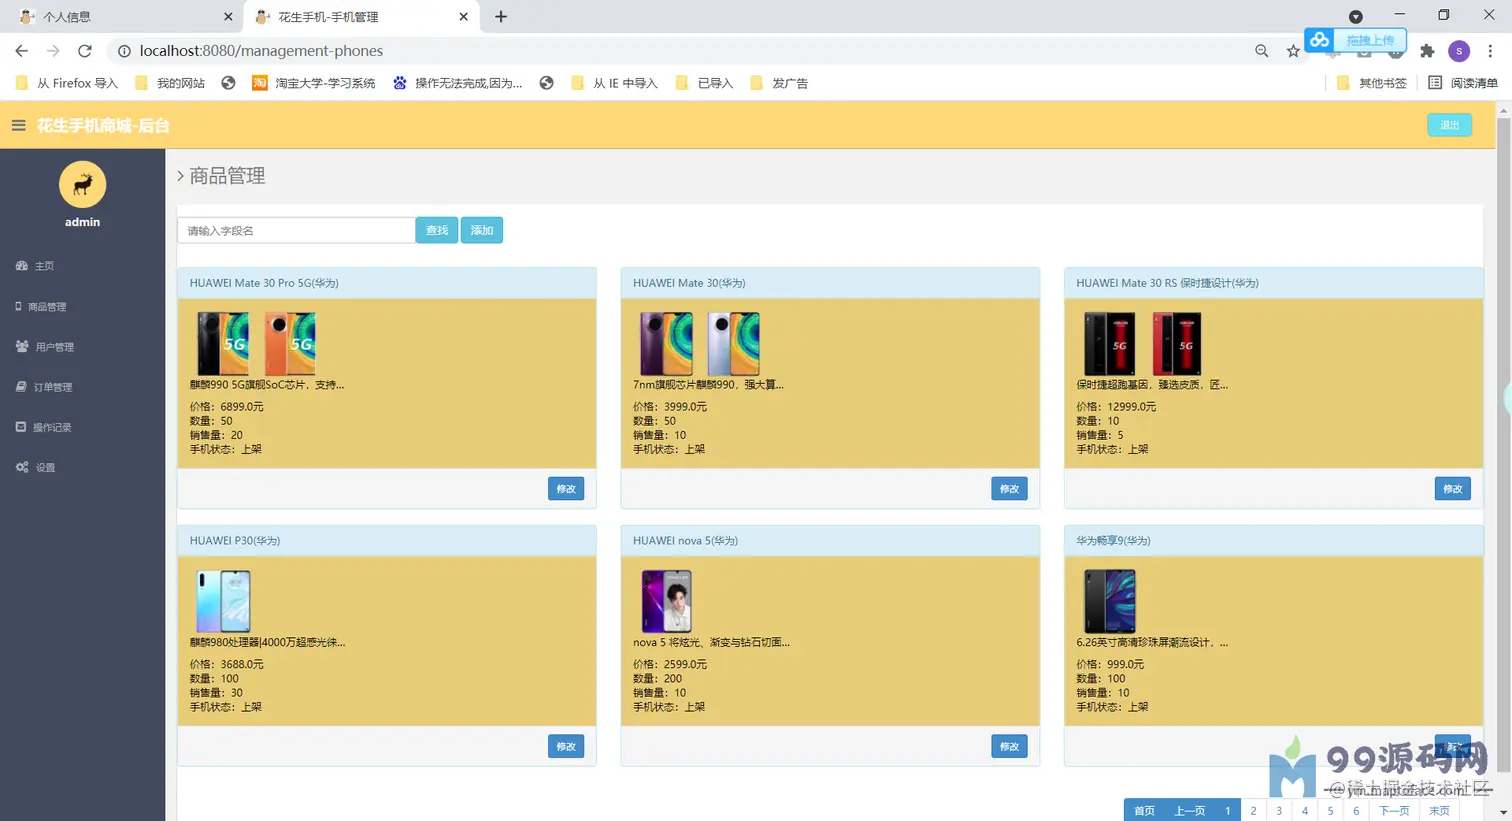Viewport: 1512px width, 821px height.
Task: Click 修改 on HUAWEI Mate 30 Pro 5G card
Action: 566,489
